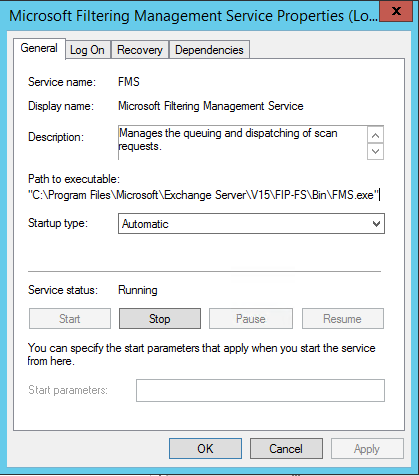Screen dimensions: 419x476
Task: Click the Pause service button
Action: [x=251, y=319]
